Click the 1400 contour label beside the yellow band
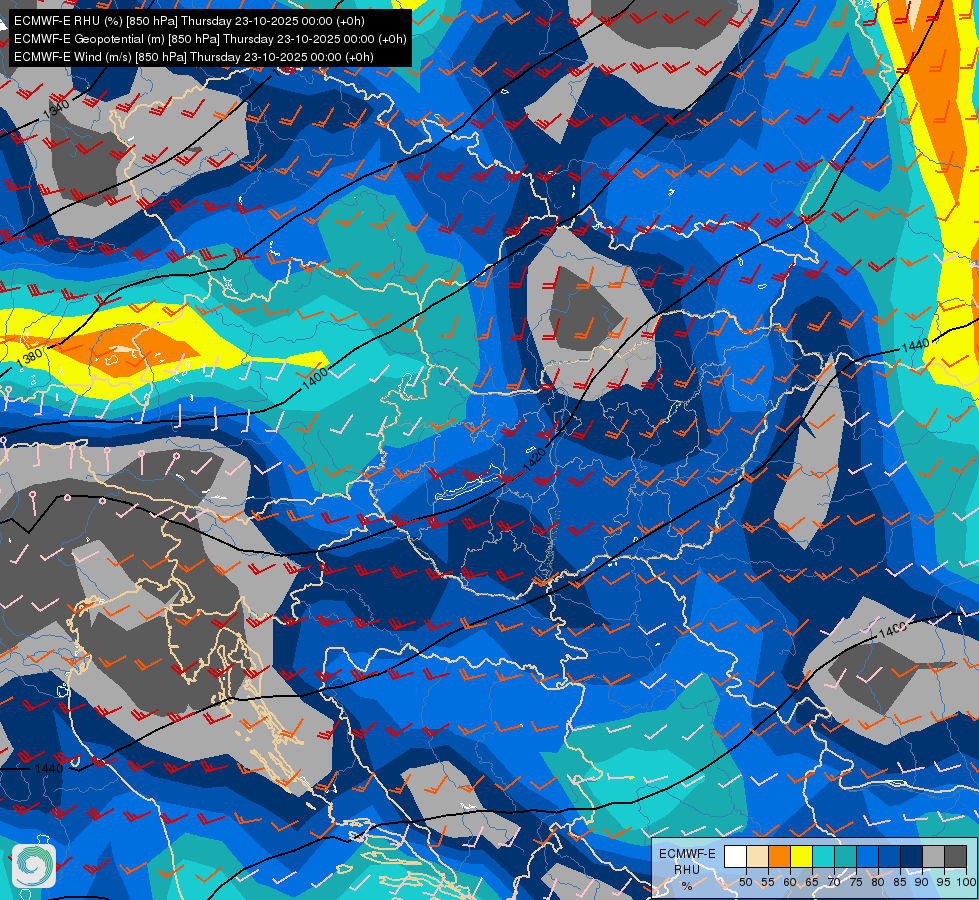The image size is (979, 900). click(x=315, y=378)
